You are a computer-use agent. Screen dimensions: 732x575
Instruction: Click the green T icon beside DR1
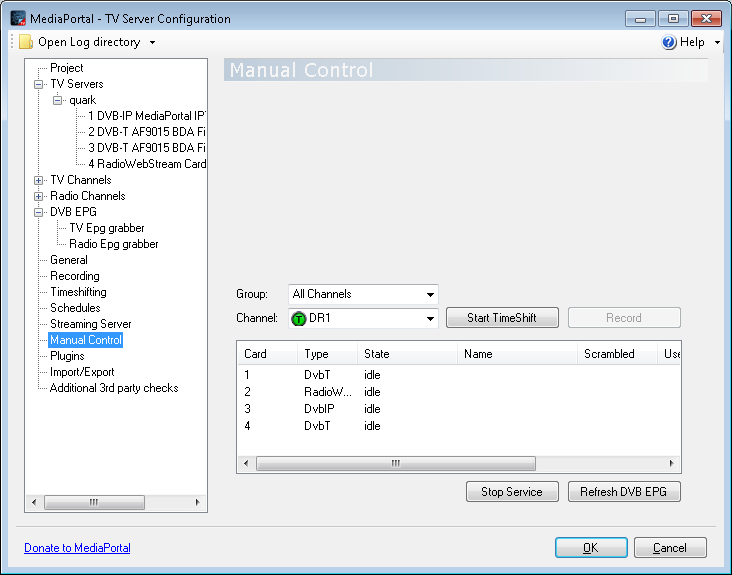[298, 319]
